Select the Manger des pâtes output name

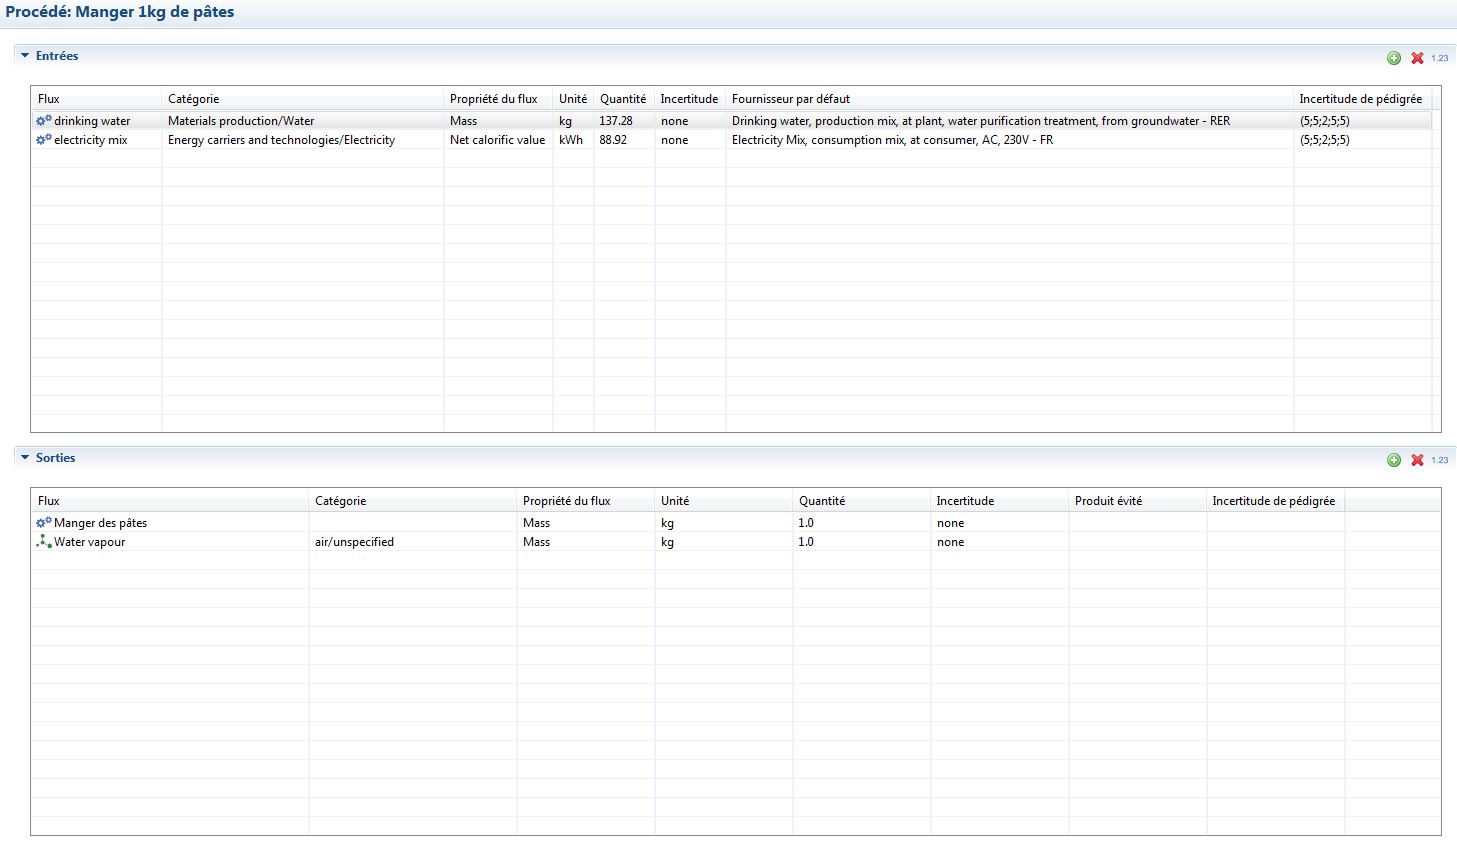click(x=100, y=523)
